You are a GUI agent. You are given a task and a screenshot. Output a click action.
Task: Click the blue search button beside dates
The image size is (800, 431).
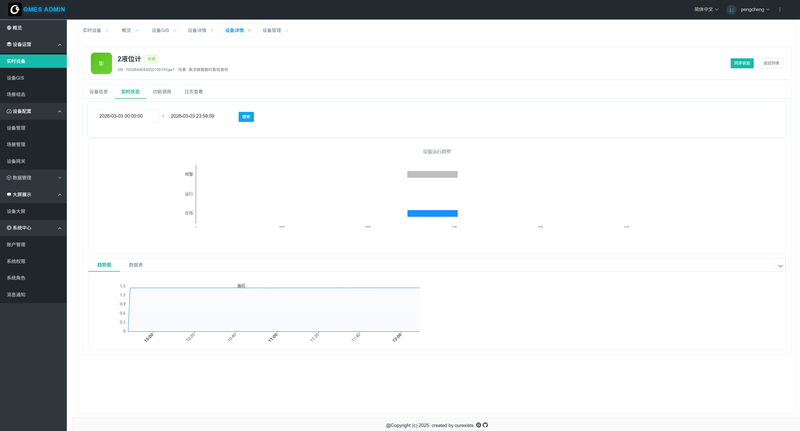pos(246,117)
